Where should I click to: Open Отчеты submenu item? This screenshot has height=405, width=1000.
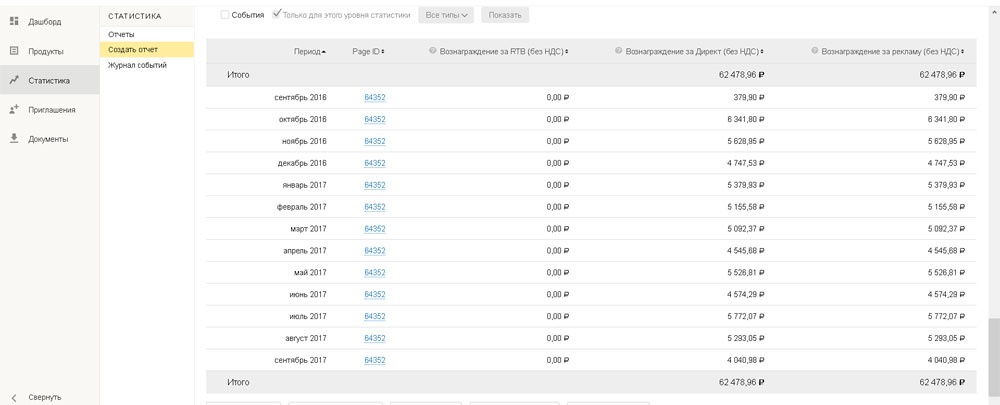(x=121, y=34)
